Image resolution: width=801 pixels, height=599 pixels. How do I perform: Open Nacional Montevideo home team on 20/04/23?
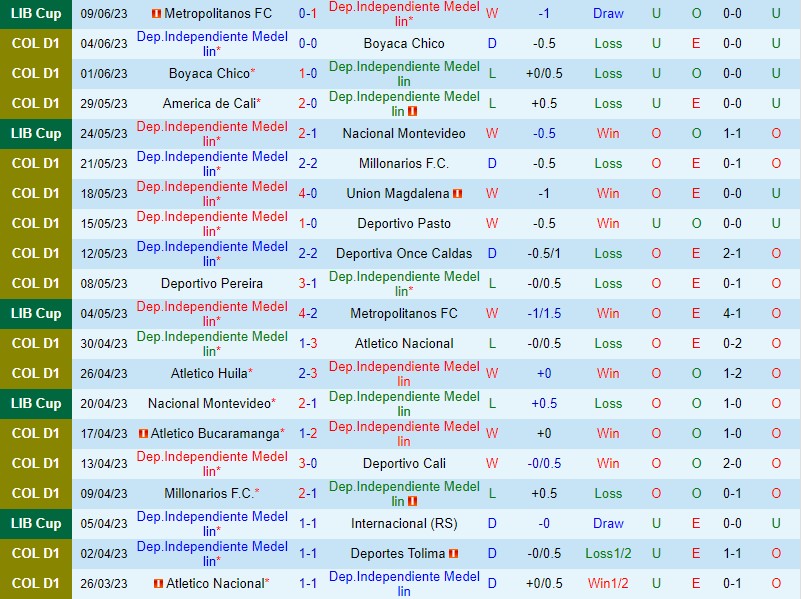pos(209,403)
